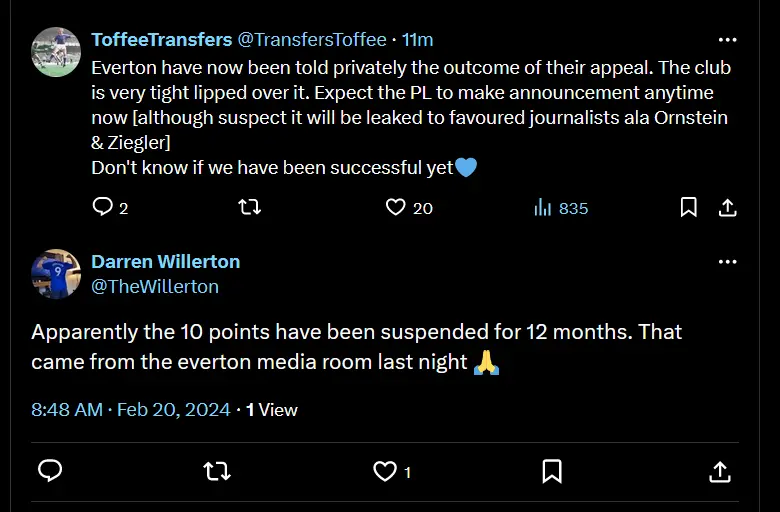Repost Darren Willerton's tweet
Image resolution: width=780 pixels, height=512 pixels.
tap(216, 470)
